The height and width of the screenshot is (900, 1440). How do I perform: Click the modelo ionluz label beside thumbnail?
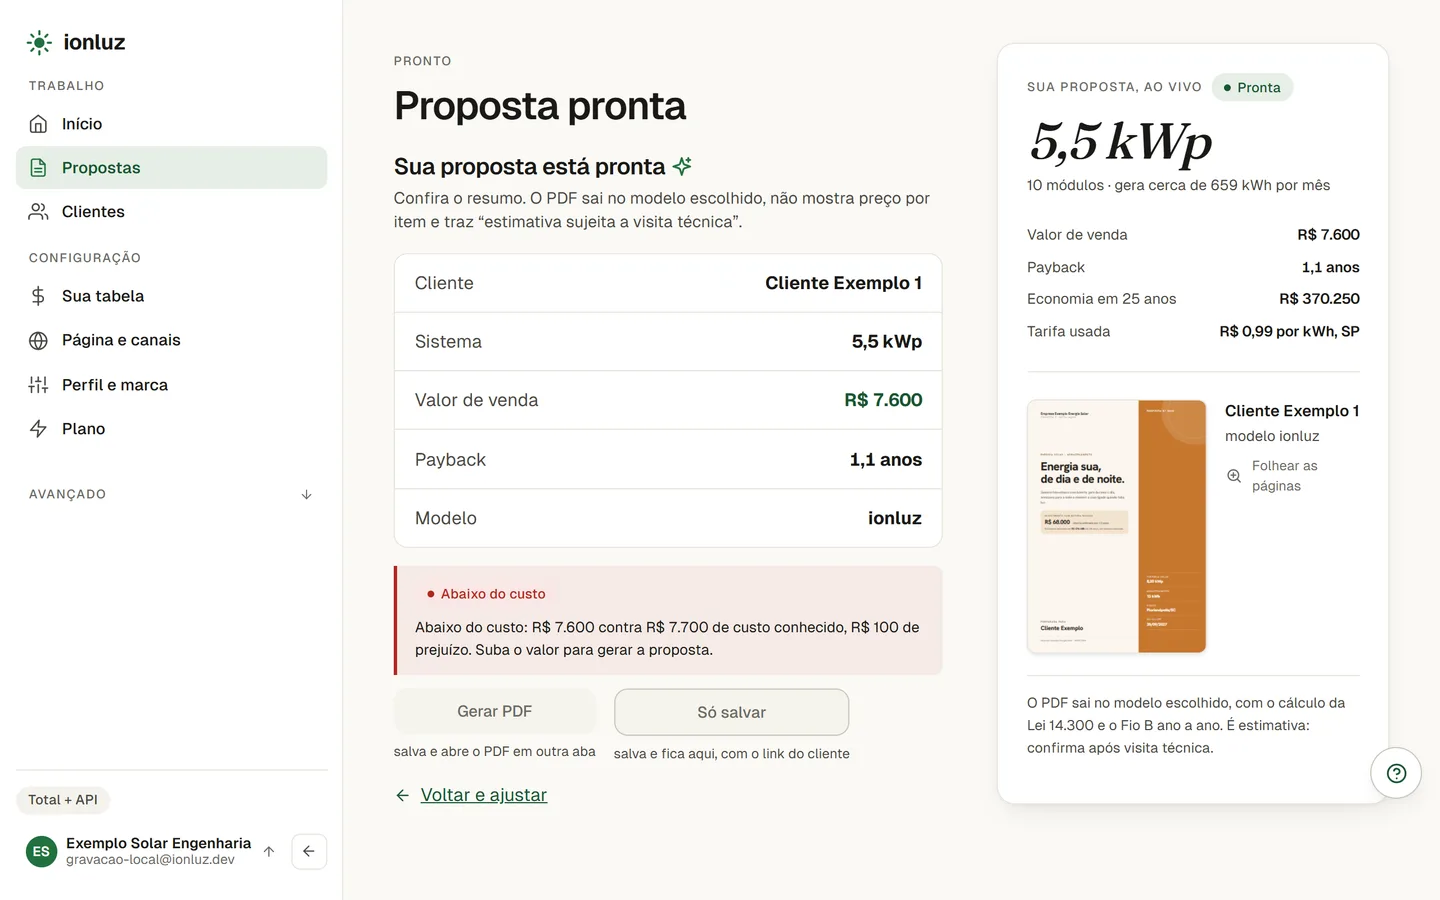coord(1272,436)
